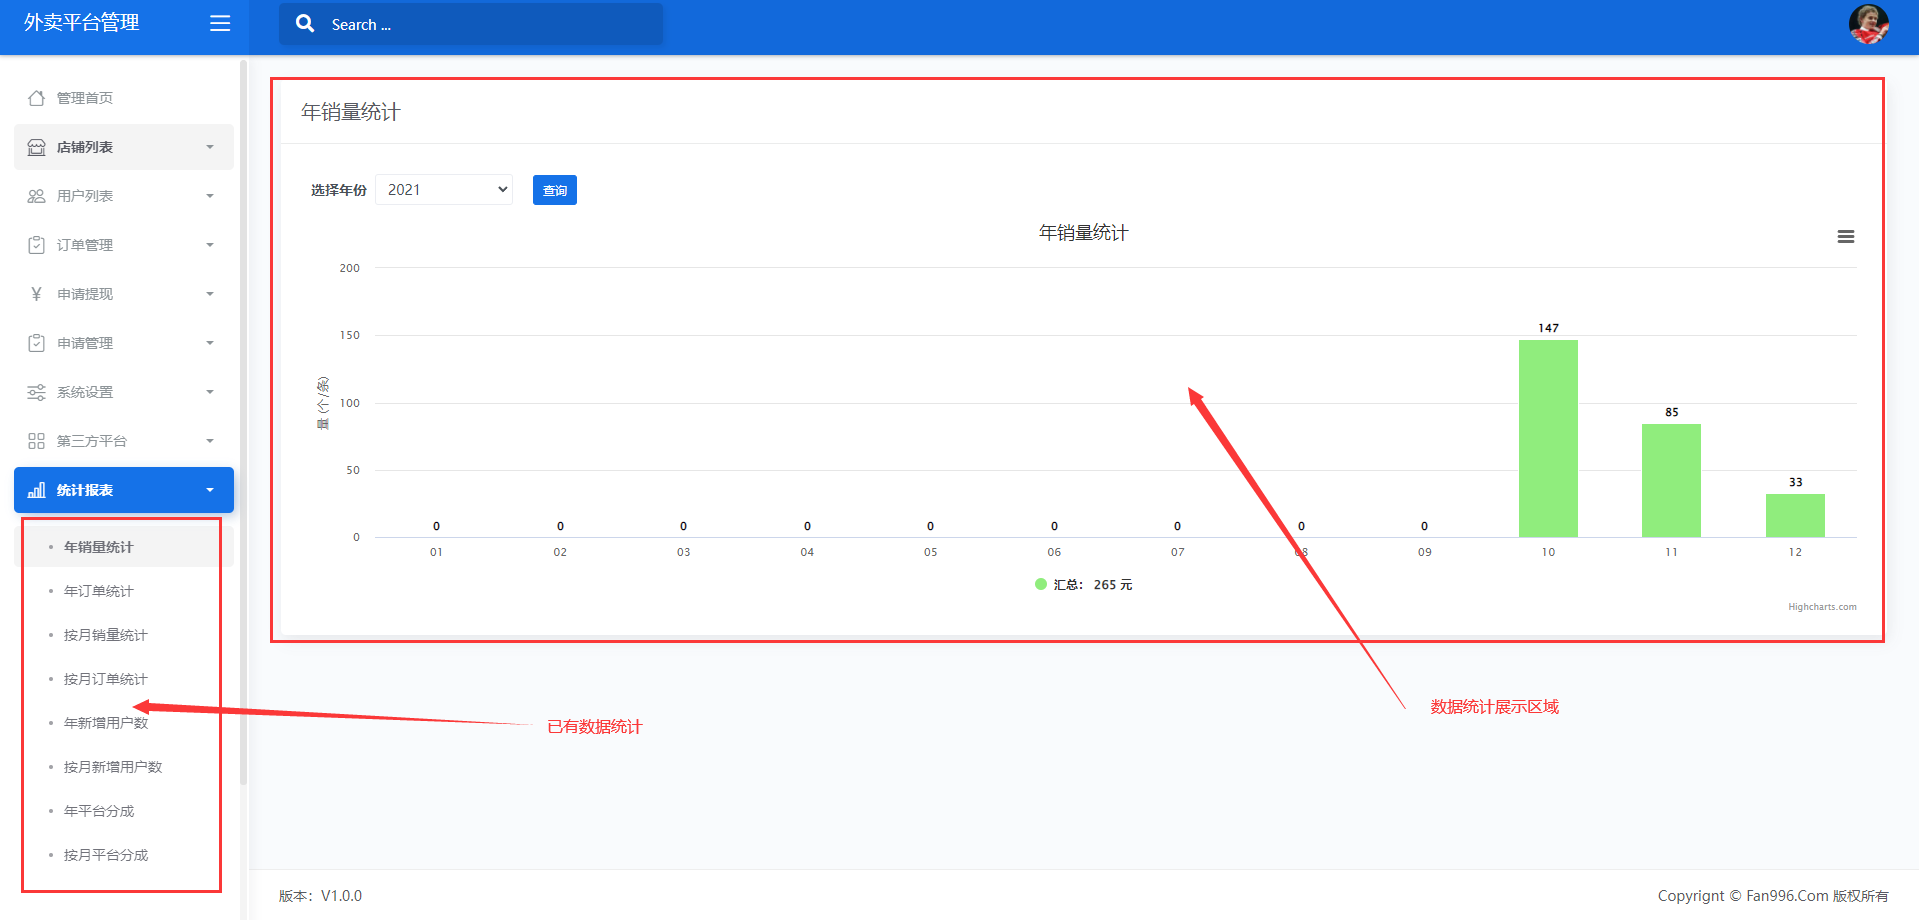Screen dimensions: 1919x920
Task: Expand the 申请提现 menu arrow
Action: 210,294
